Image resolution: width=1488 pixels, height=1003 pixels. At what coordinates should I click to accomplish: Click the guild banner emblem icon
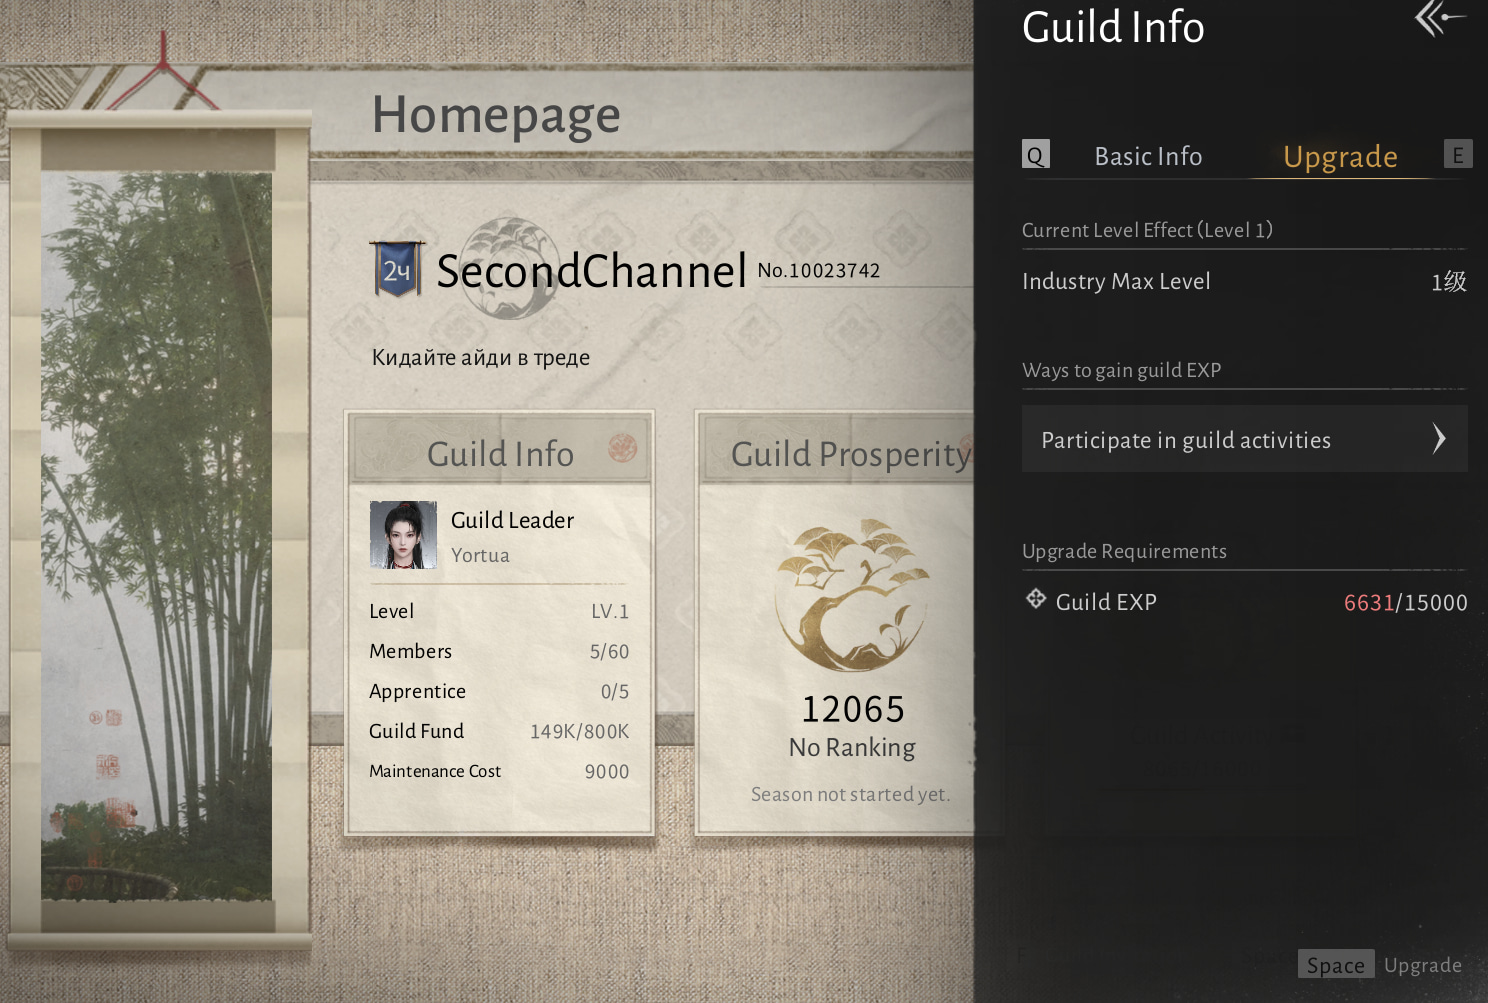pos(397,269)
